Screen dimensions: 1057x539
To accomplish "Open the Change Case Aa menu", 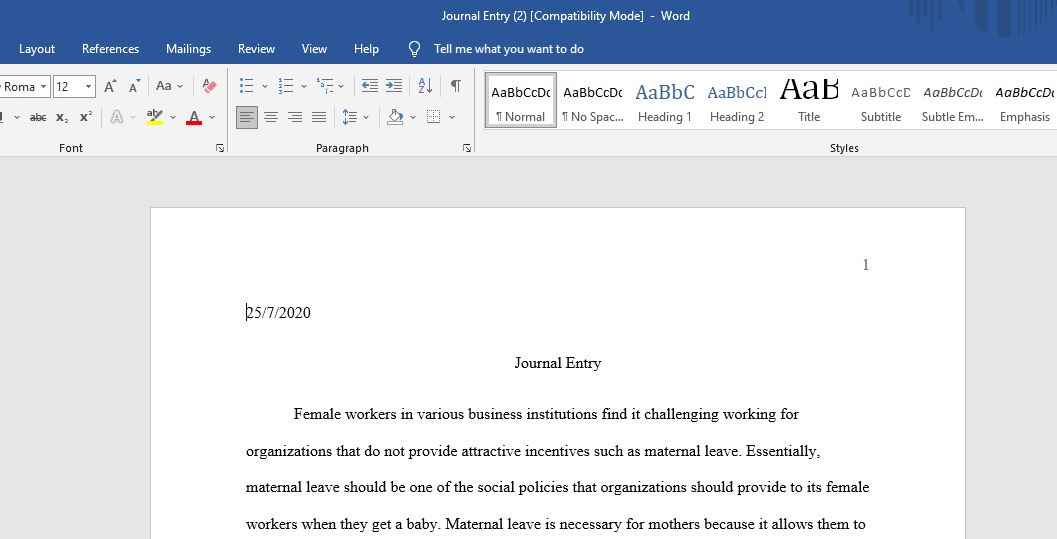I will coord(169,86).
